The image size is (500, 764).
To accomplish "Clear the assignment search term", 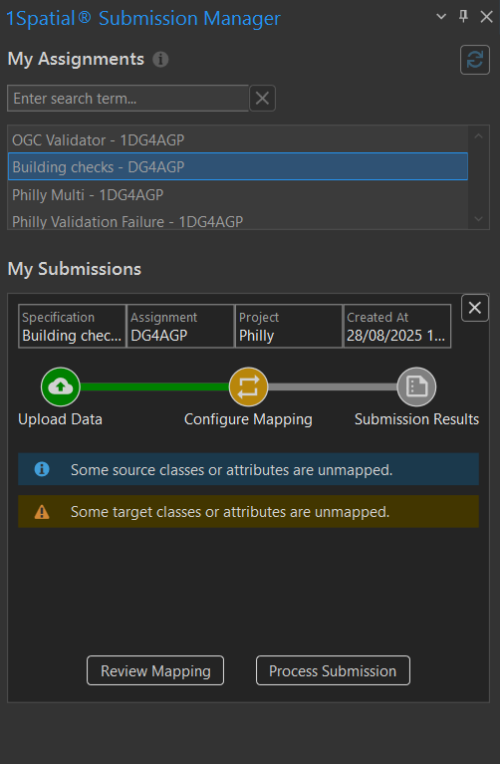I will pos(262,98).
